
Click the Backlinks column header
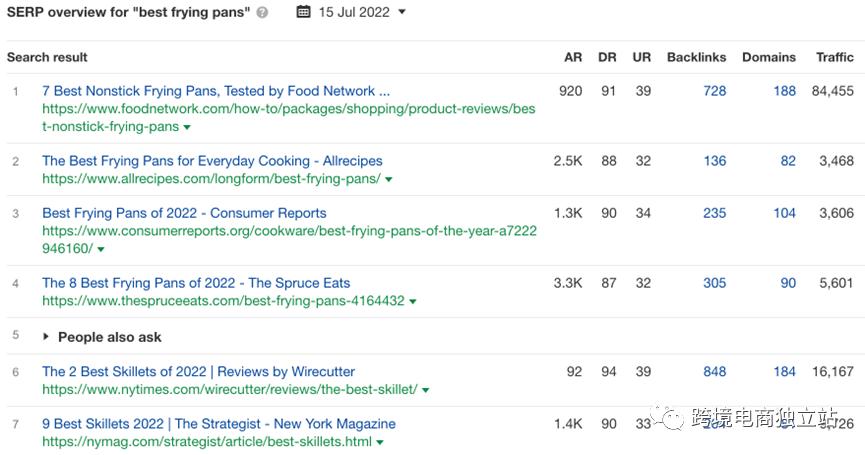[696, 57]
